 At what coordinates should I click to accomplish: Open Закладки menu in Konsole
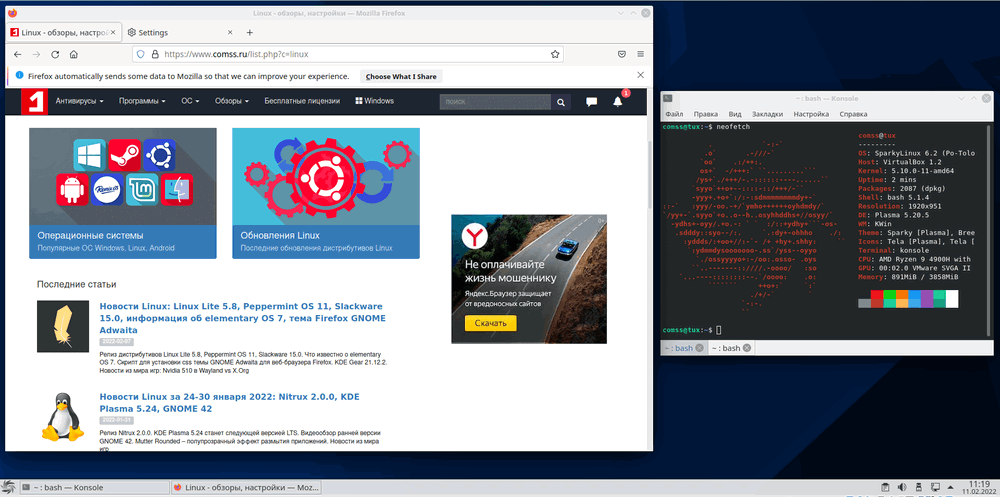click(767, 114)
